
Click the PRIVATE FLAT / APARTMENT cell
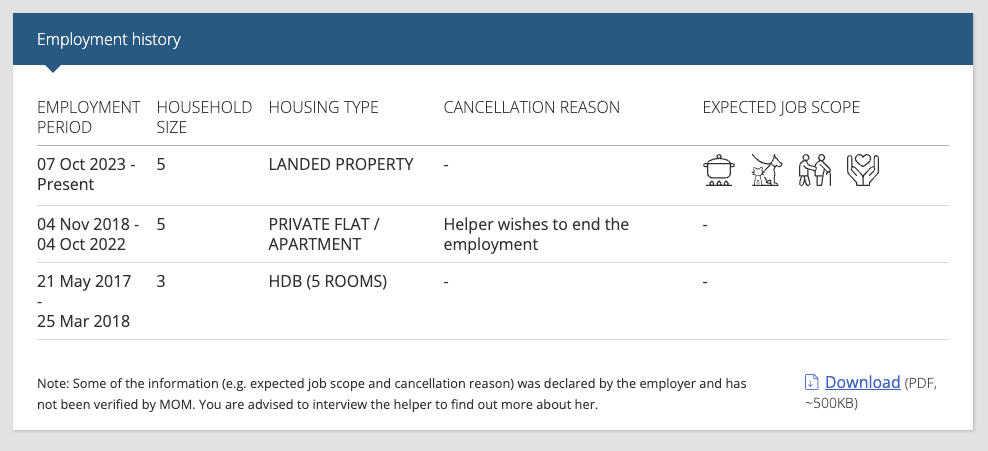pos(324,234)
